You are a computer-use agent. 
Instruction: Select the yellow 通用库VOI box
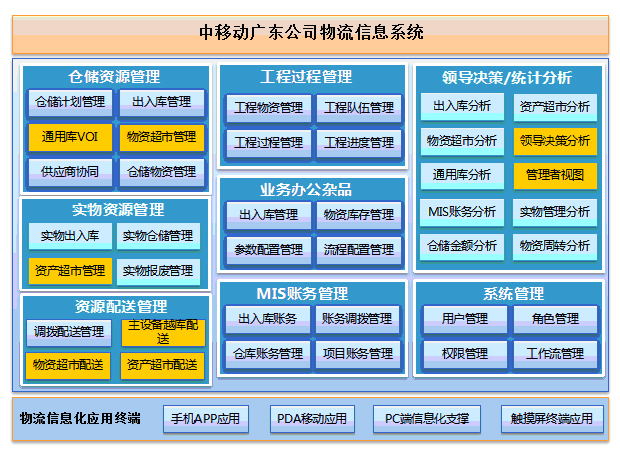pos(69,137)
